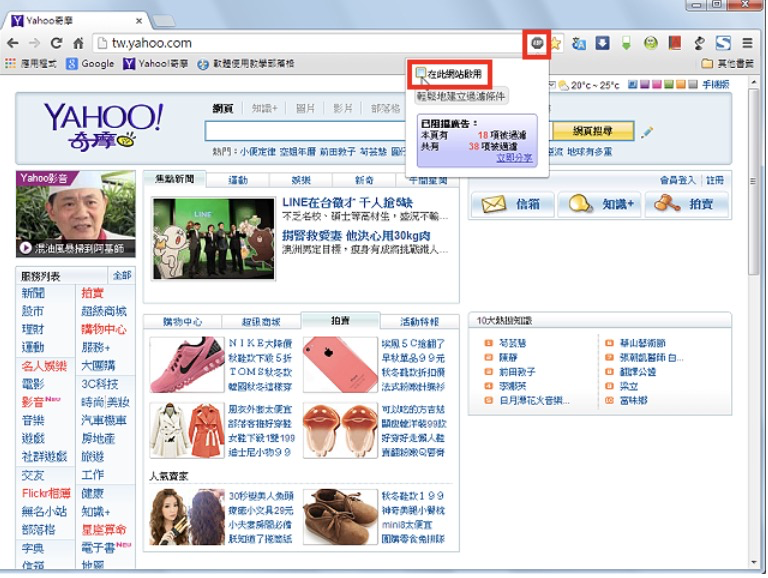Open the pink iPhone 5C thumbnail
Image resolution: width=768 pixels, height=578 pixels.
coord(340,364)
